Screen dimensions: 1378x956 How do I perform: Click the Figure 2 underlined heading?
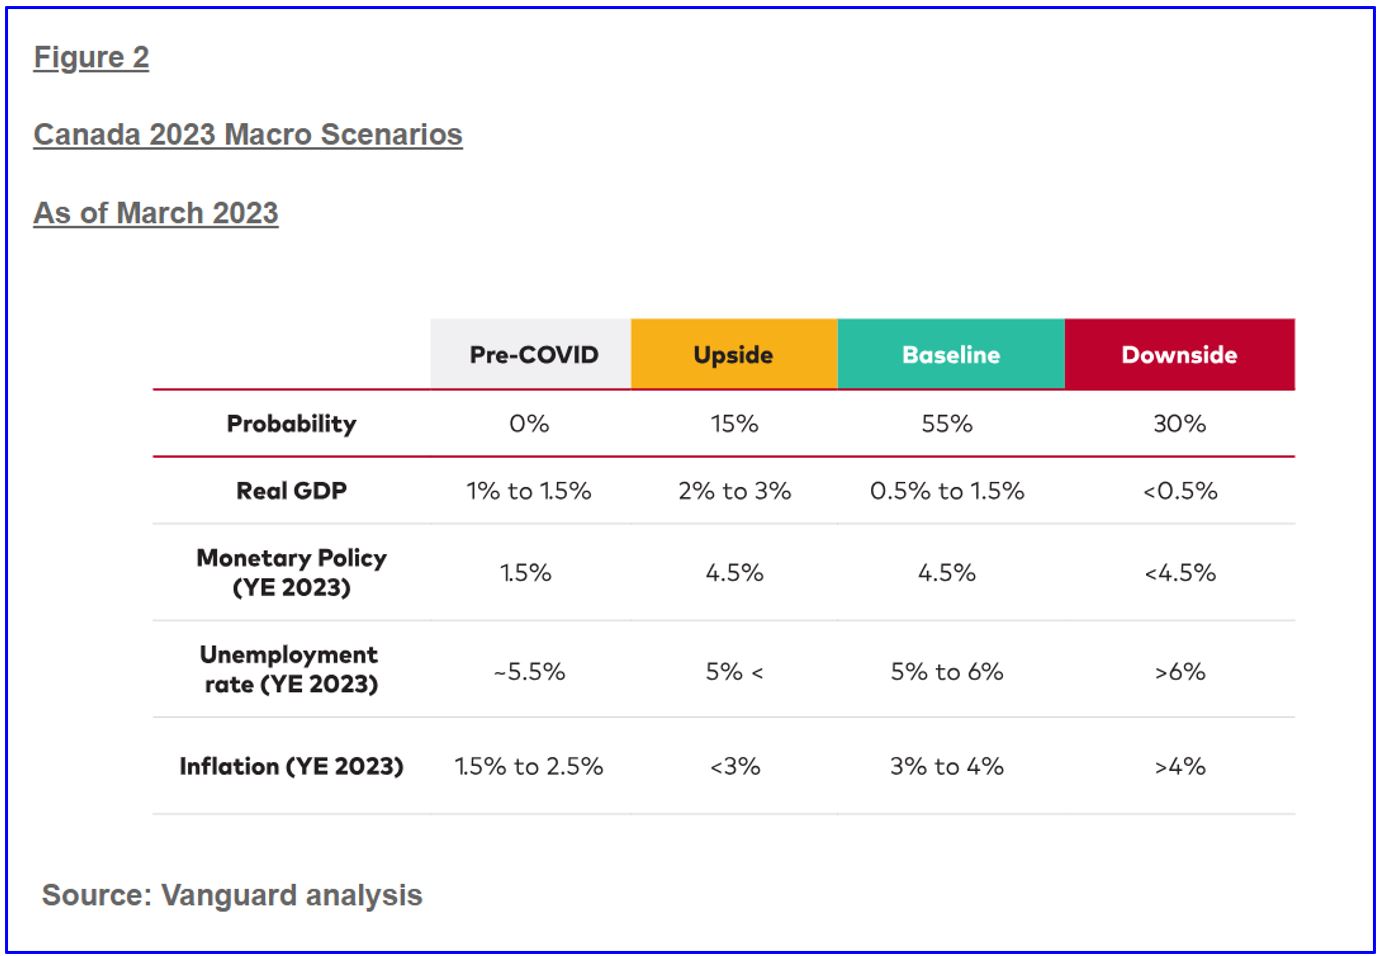tap(91, 58)
